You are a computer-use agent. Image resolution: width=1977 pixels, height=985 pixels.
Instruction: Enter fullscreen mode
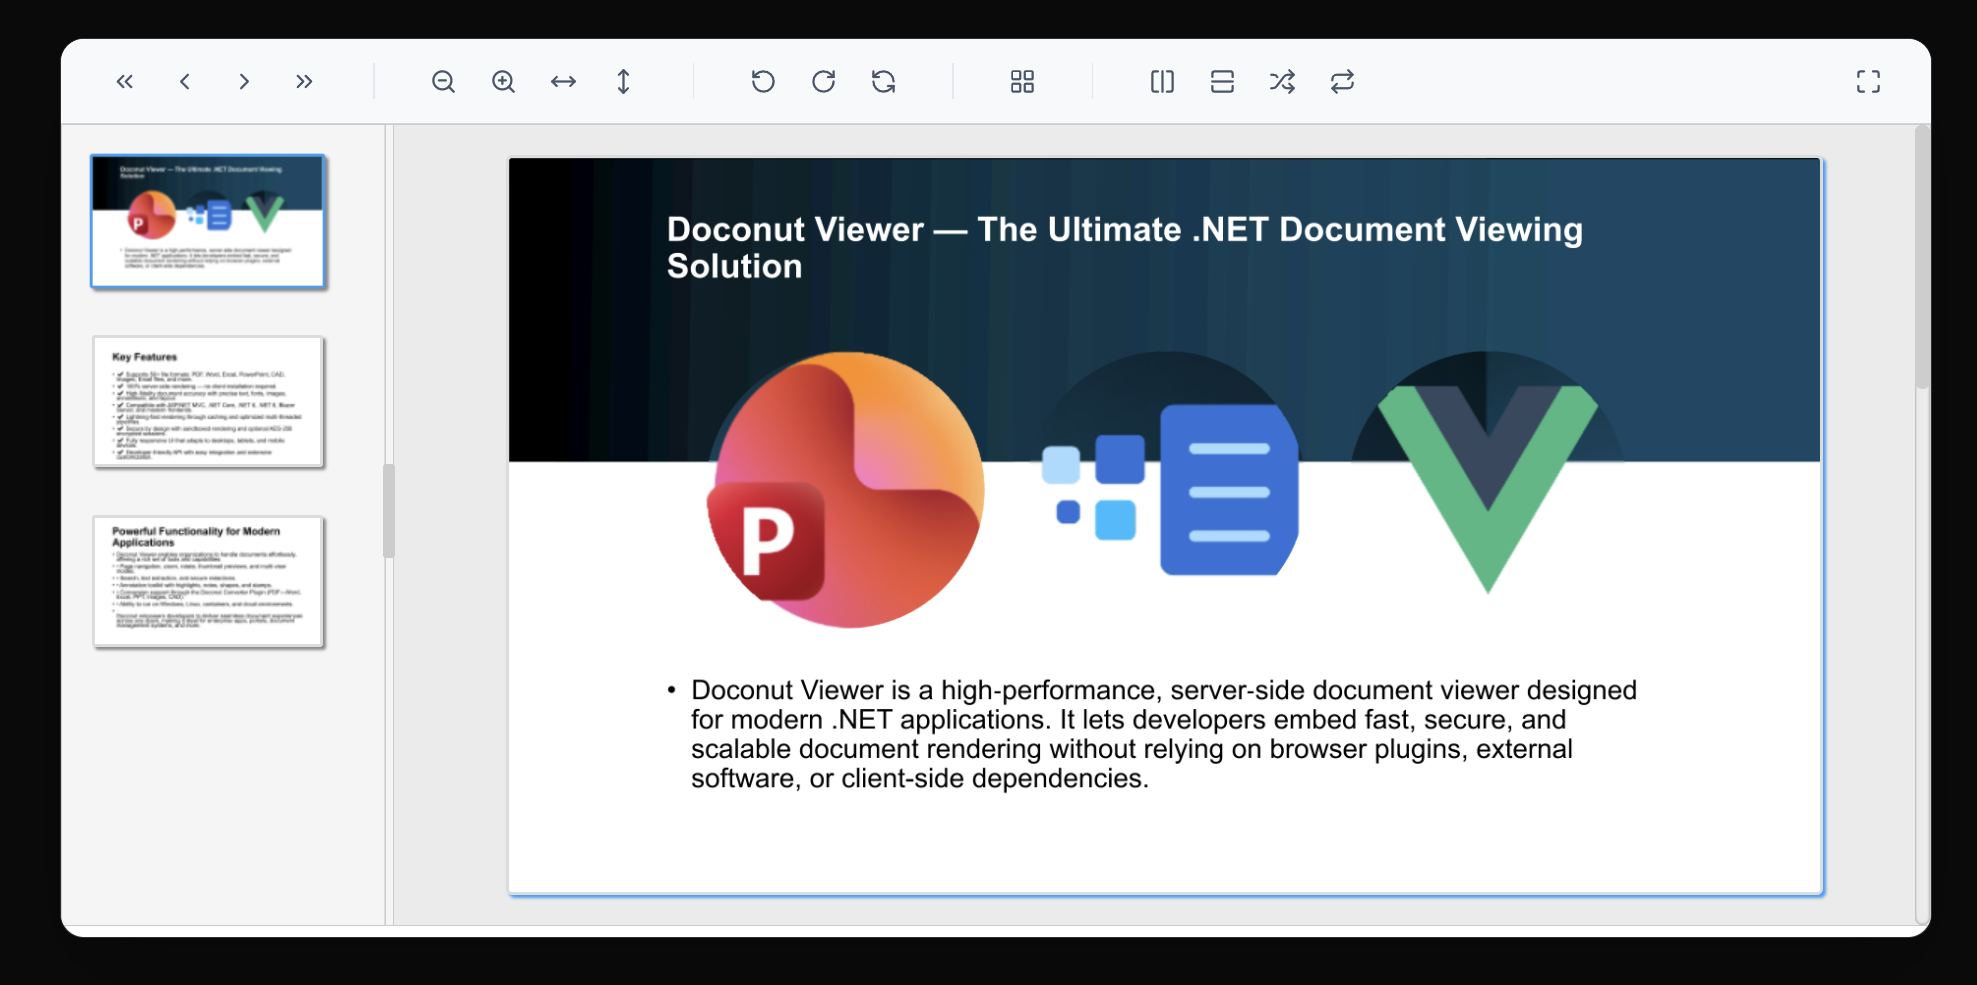tap(1868, 82)
